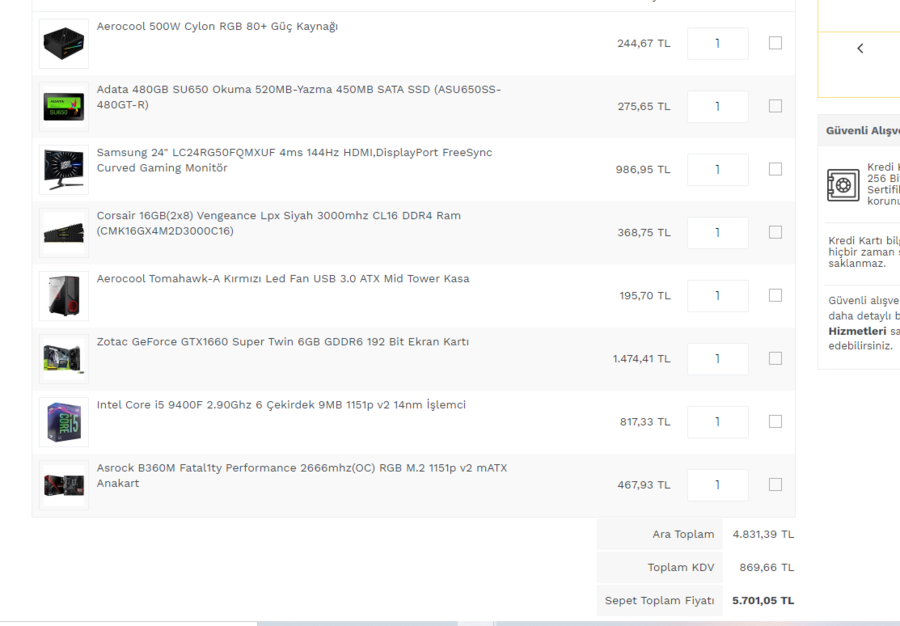Click quantity box for Corsair Vengeance RAM
900x626 pixels.
pos(717,232)
